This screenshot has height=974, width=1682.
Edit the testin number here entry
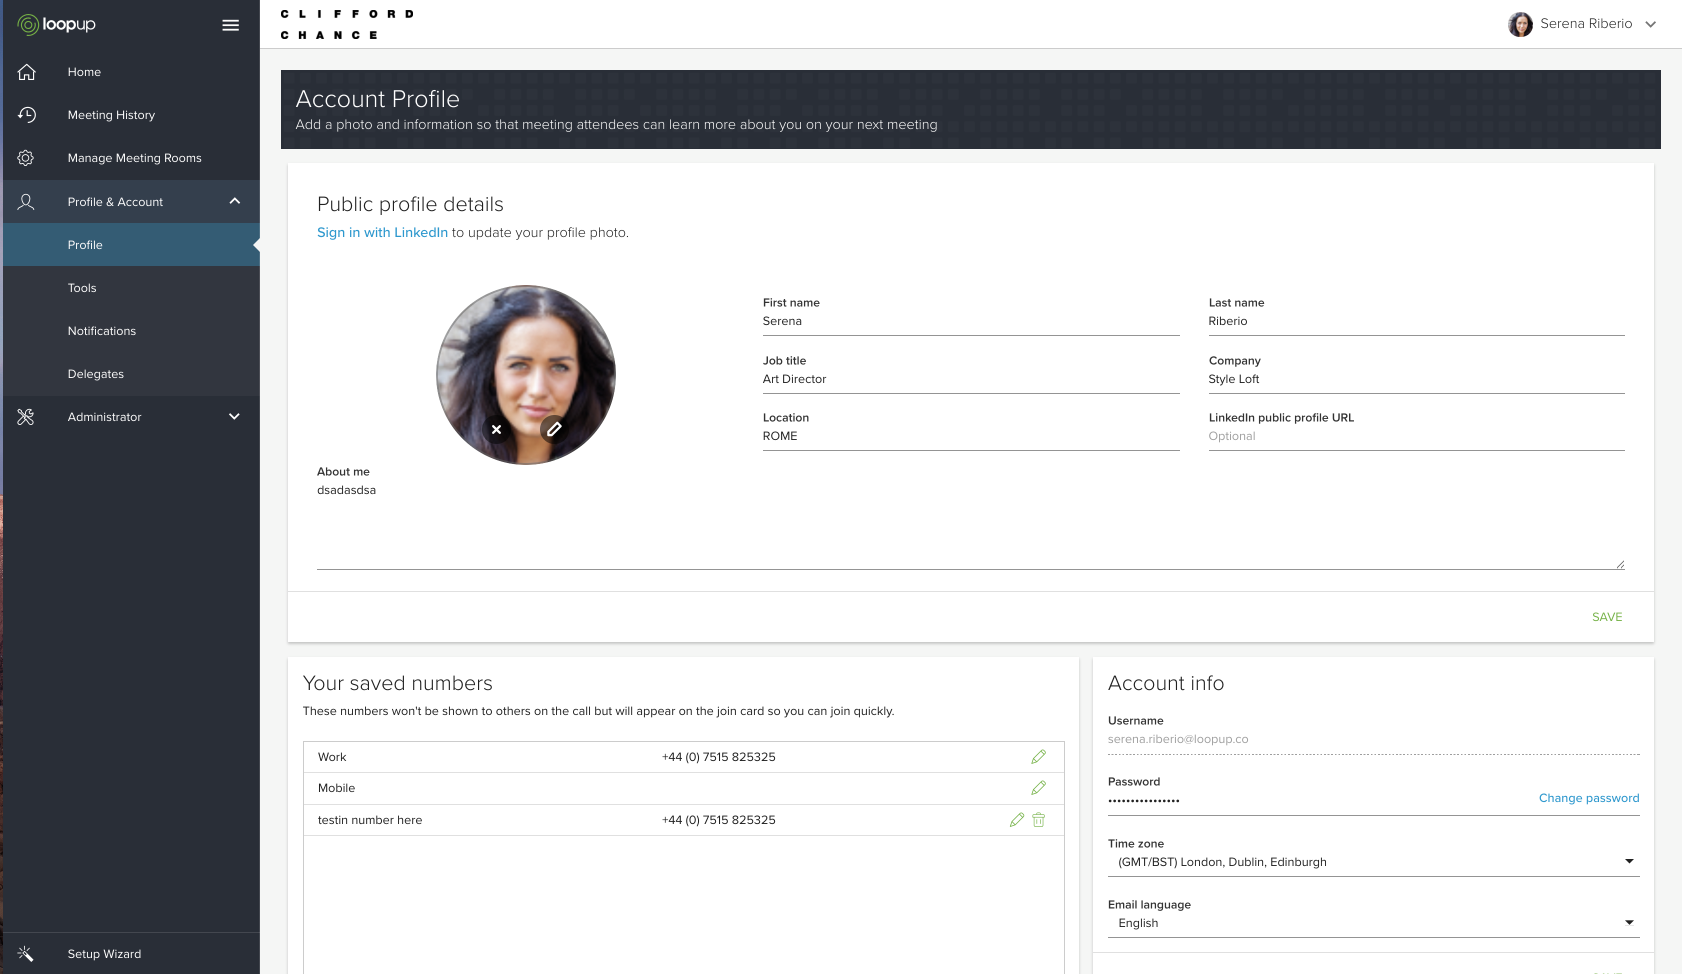click(1017, 820)
